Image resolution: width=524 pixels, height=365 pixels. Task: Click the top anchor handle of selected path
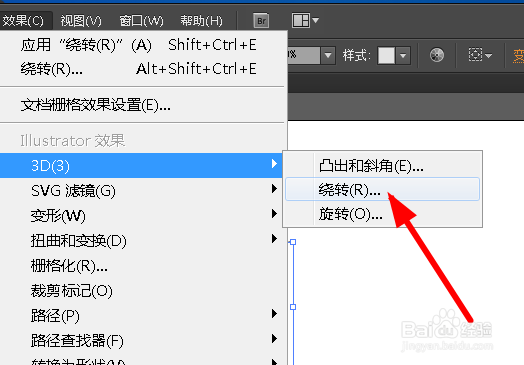[x=293, y=242]
